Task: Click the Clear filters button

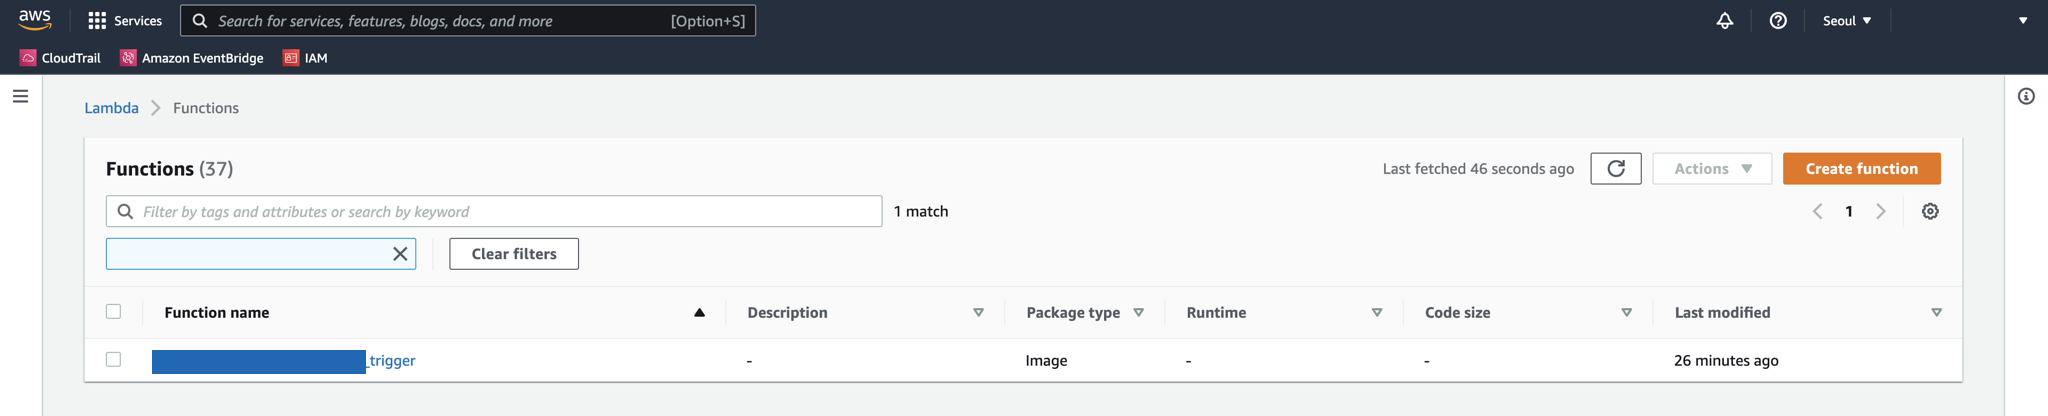Action: 513,254
